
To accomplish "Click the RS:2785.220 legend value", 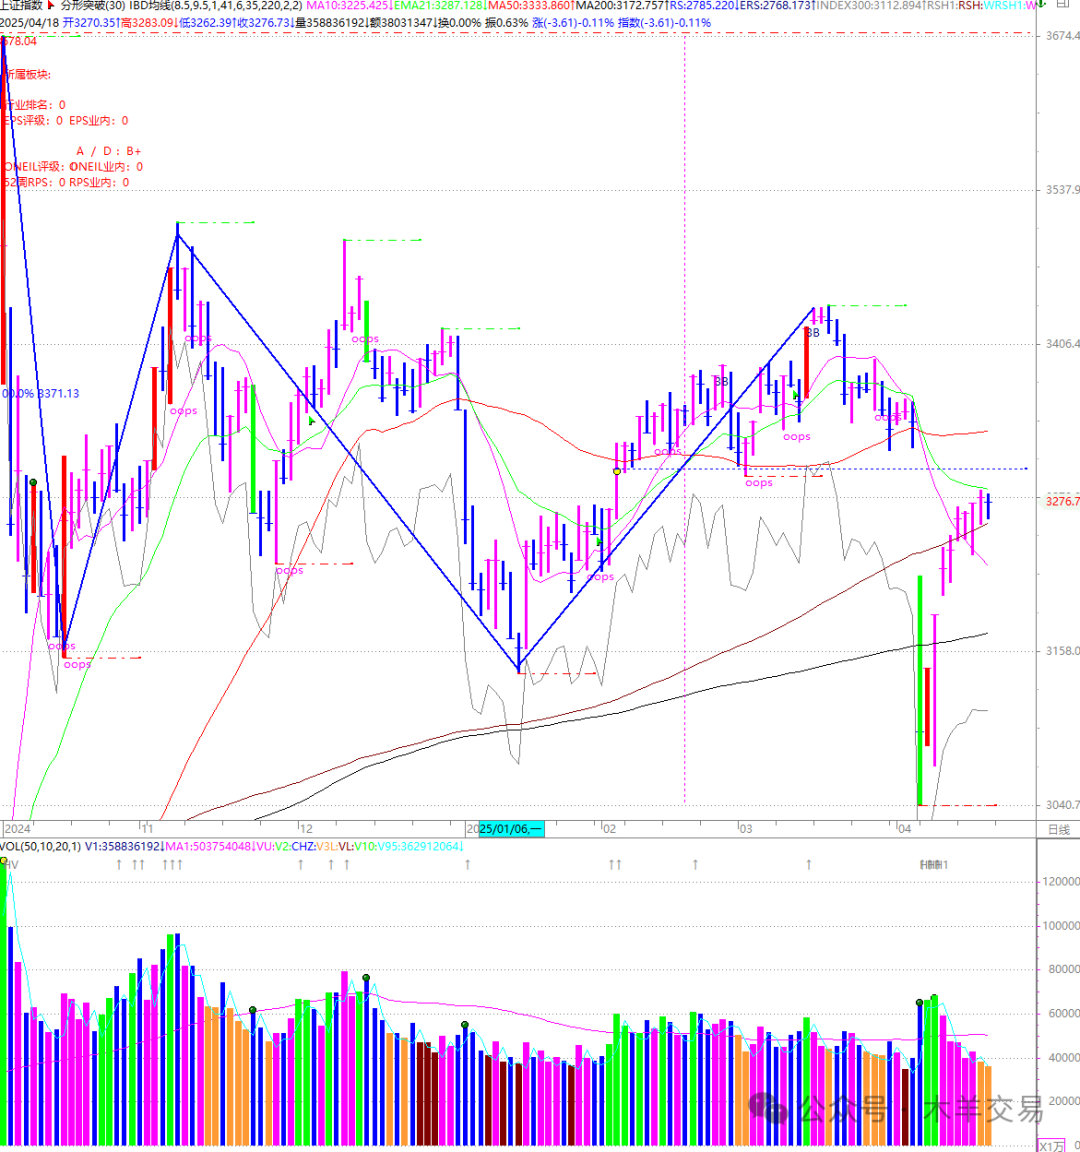I will point(704,5).
